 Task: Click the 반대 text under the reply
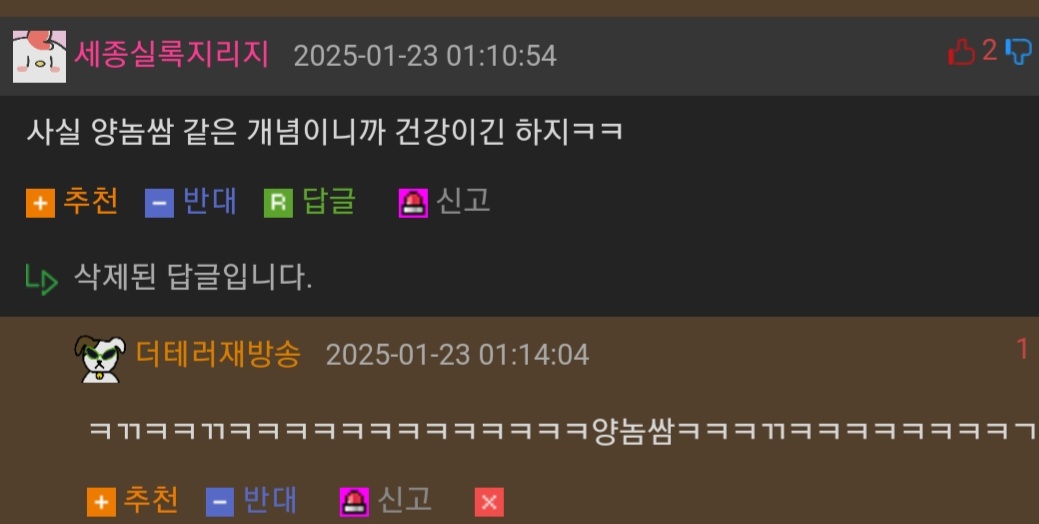(270, 500)
